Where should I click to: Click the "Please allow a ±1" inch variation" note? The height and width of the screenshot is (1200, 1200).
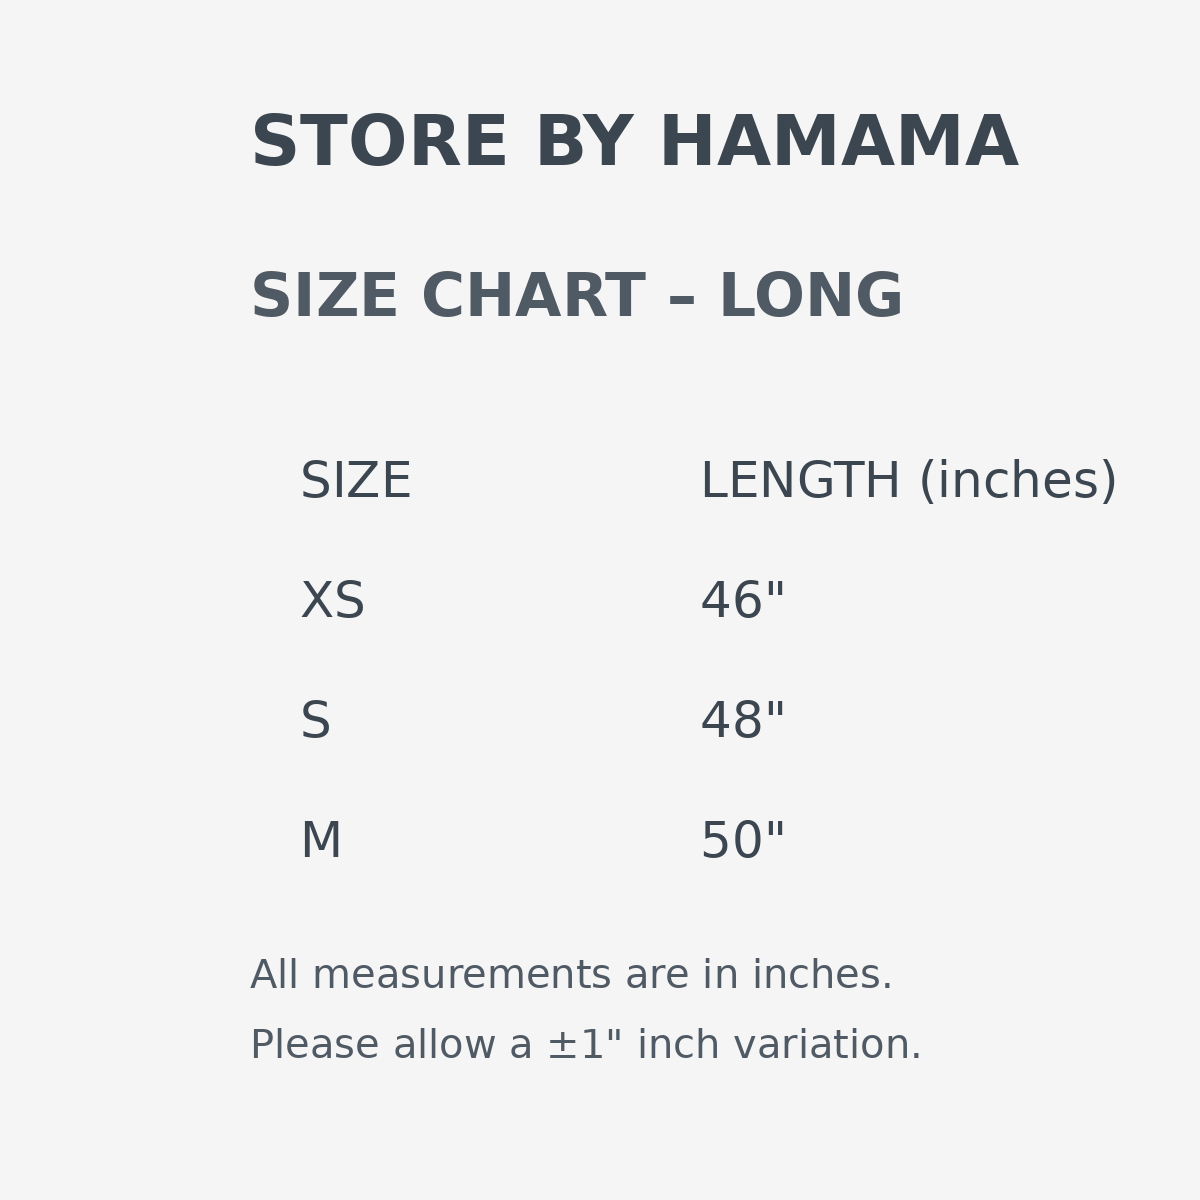tap(585, 1046)
